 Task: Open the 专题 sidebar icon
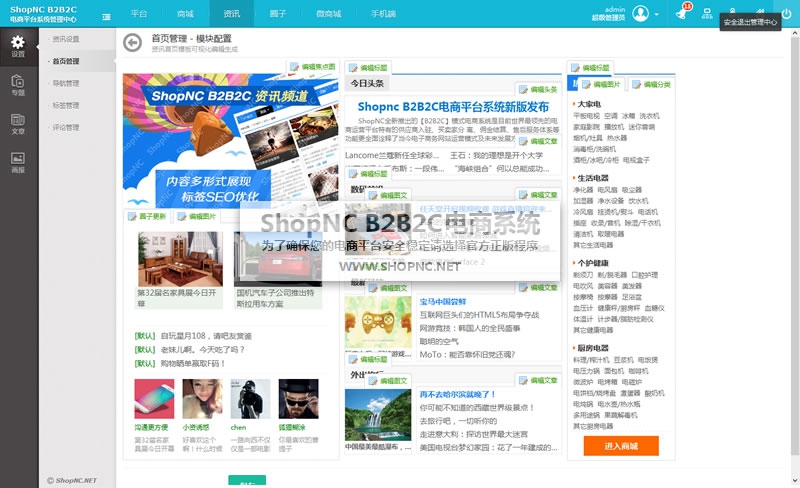(x=18, y=85)
